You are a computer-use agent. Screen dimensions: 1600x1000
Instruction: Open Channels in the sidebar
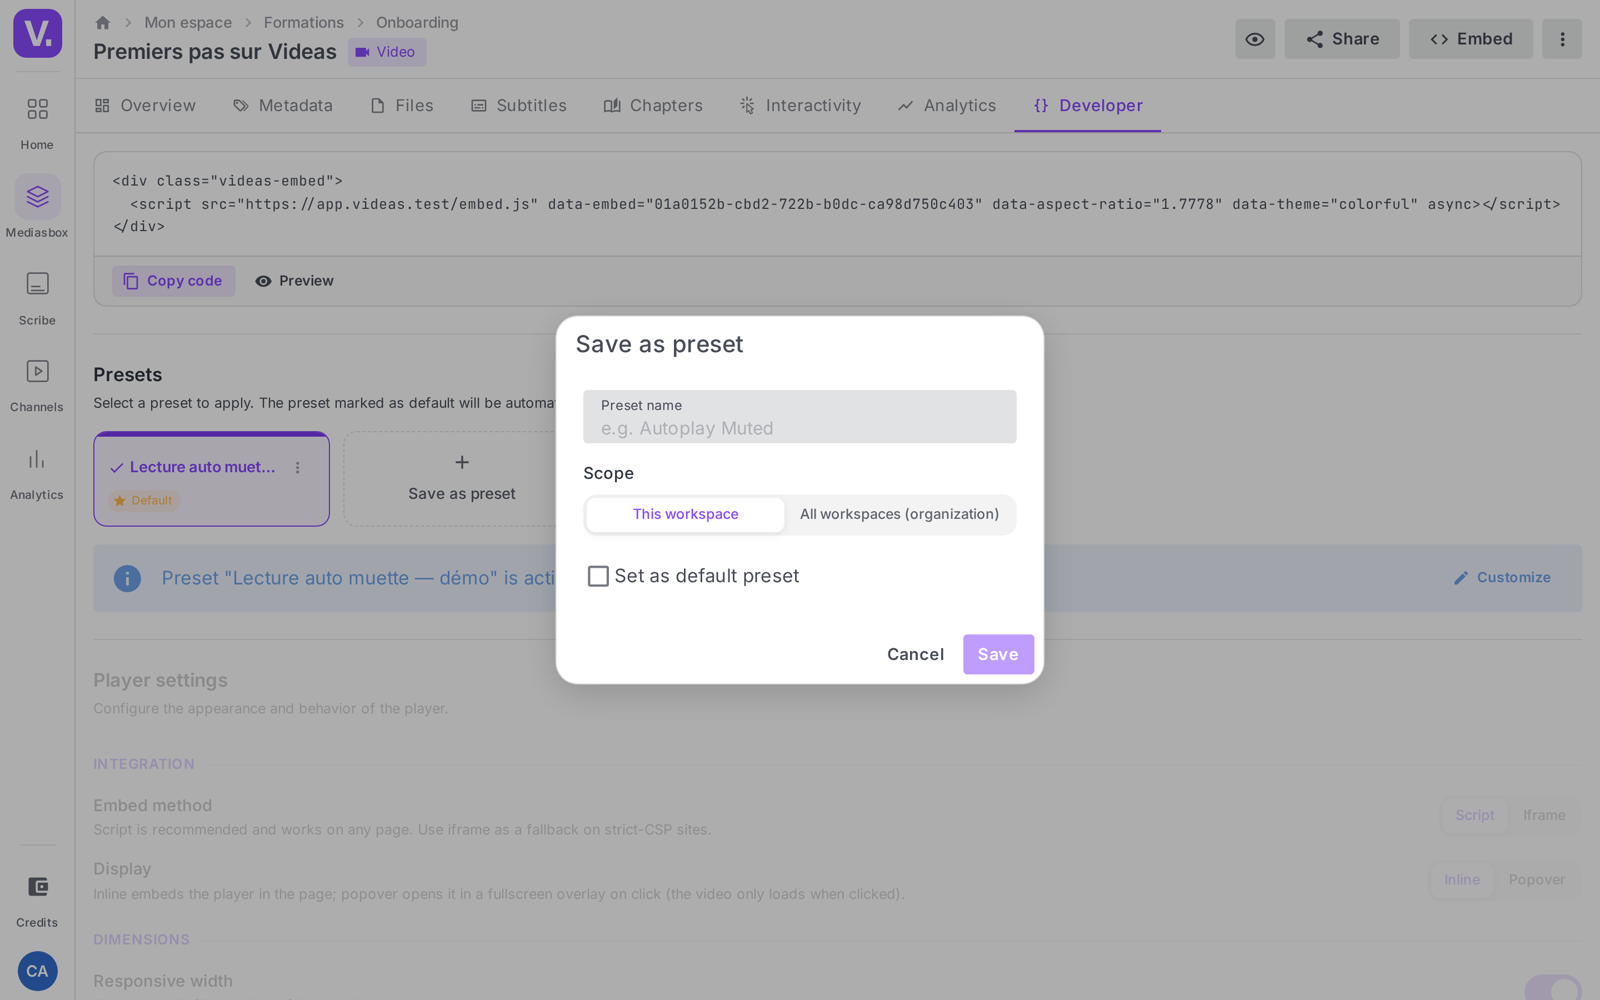[37, 385]
